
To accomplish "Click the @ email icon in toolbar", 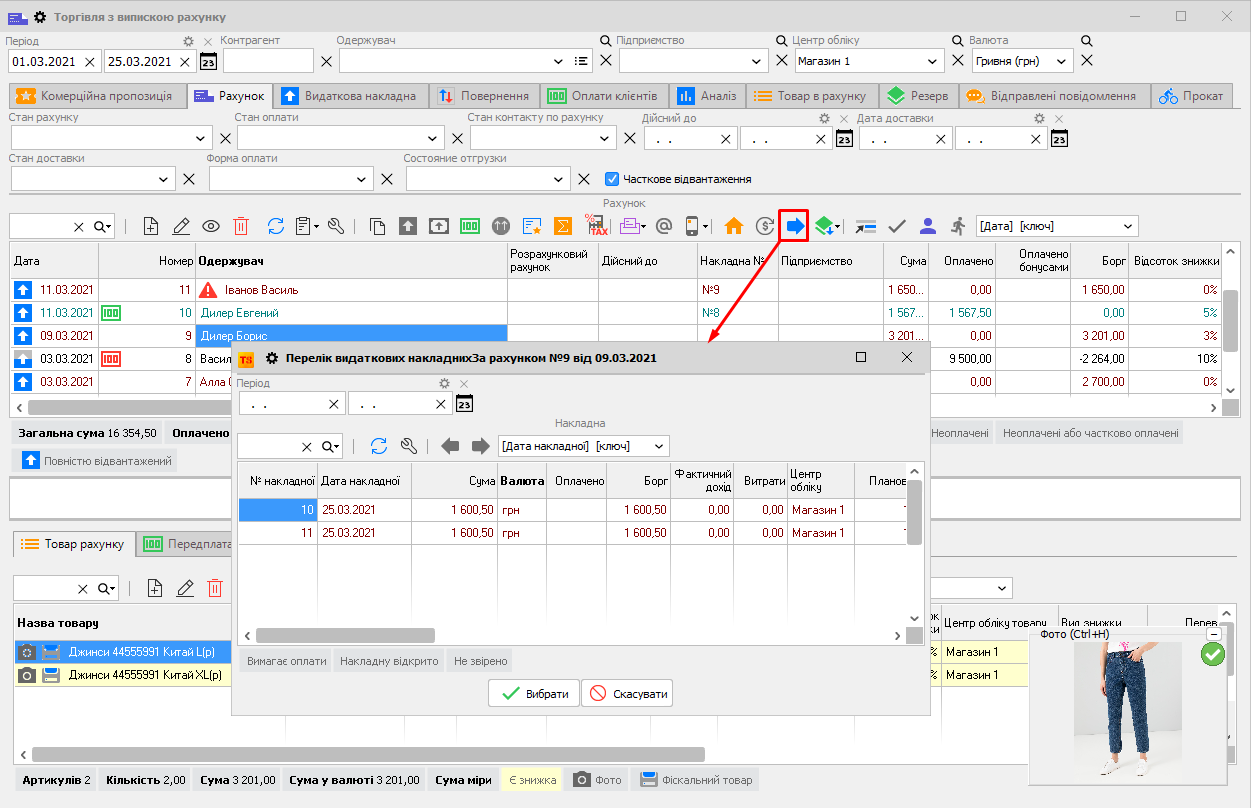I will click(x=662, y=226).
